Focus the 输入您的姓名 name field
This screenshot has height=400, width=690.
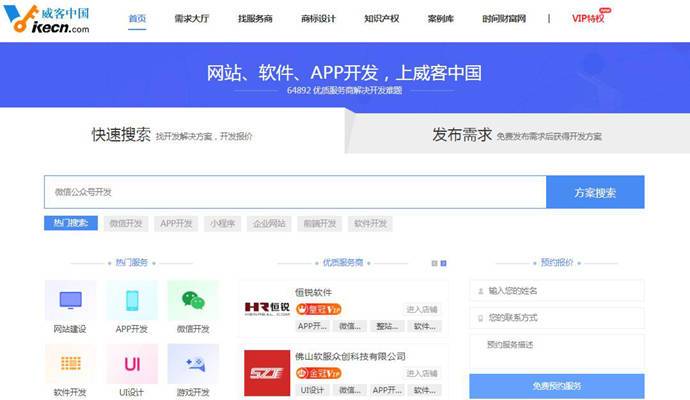point(556,290)
